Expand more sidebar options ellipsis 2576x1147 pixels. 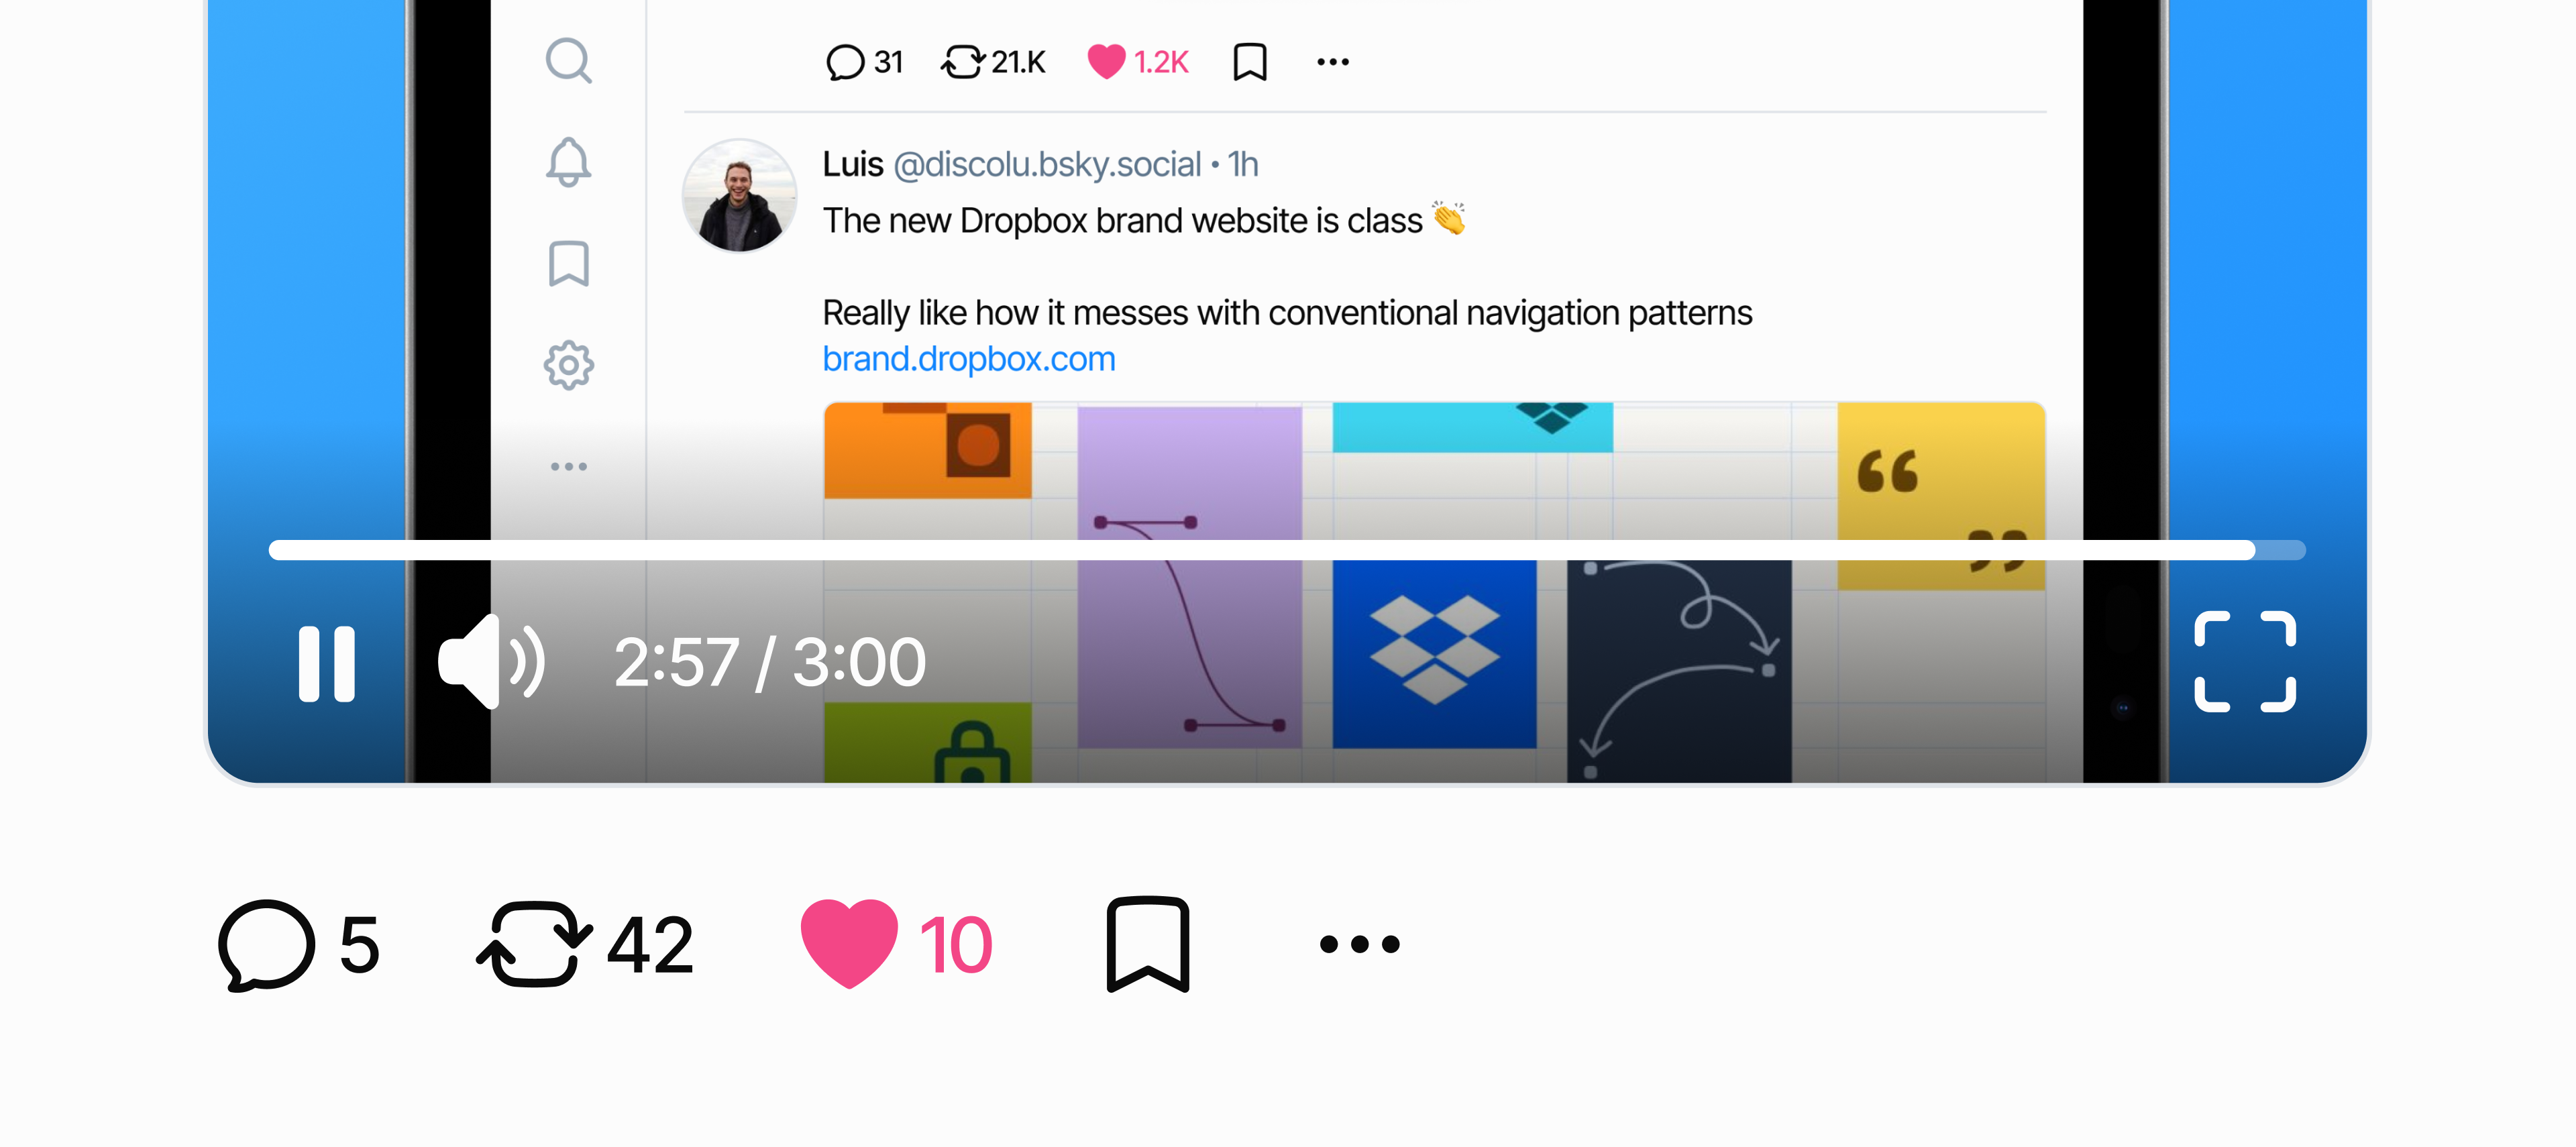[569, 467]
